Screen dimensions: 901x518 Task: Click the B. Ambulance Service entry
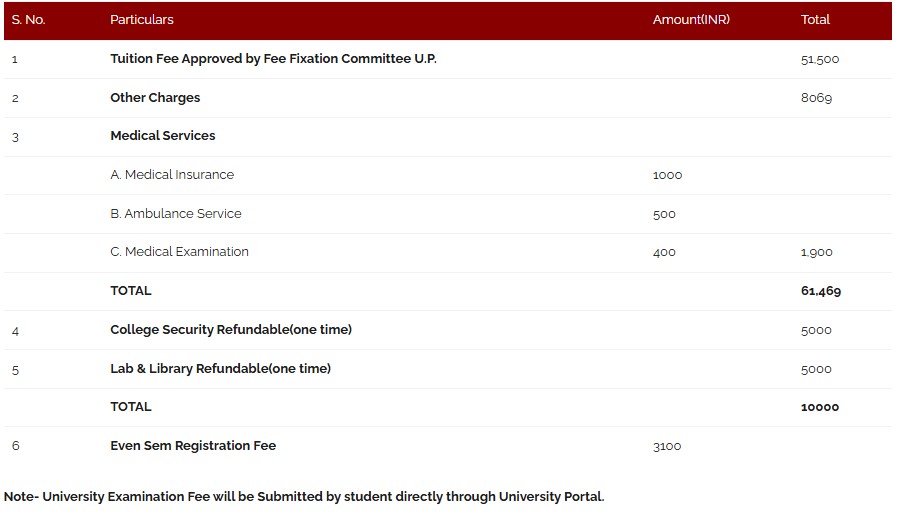tap(175, 214)
